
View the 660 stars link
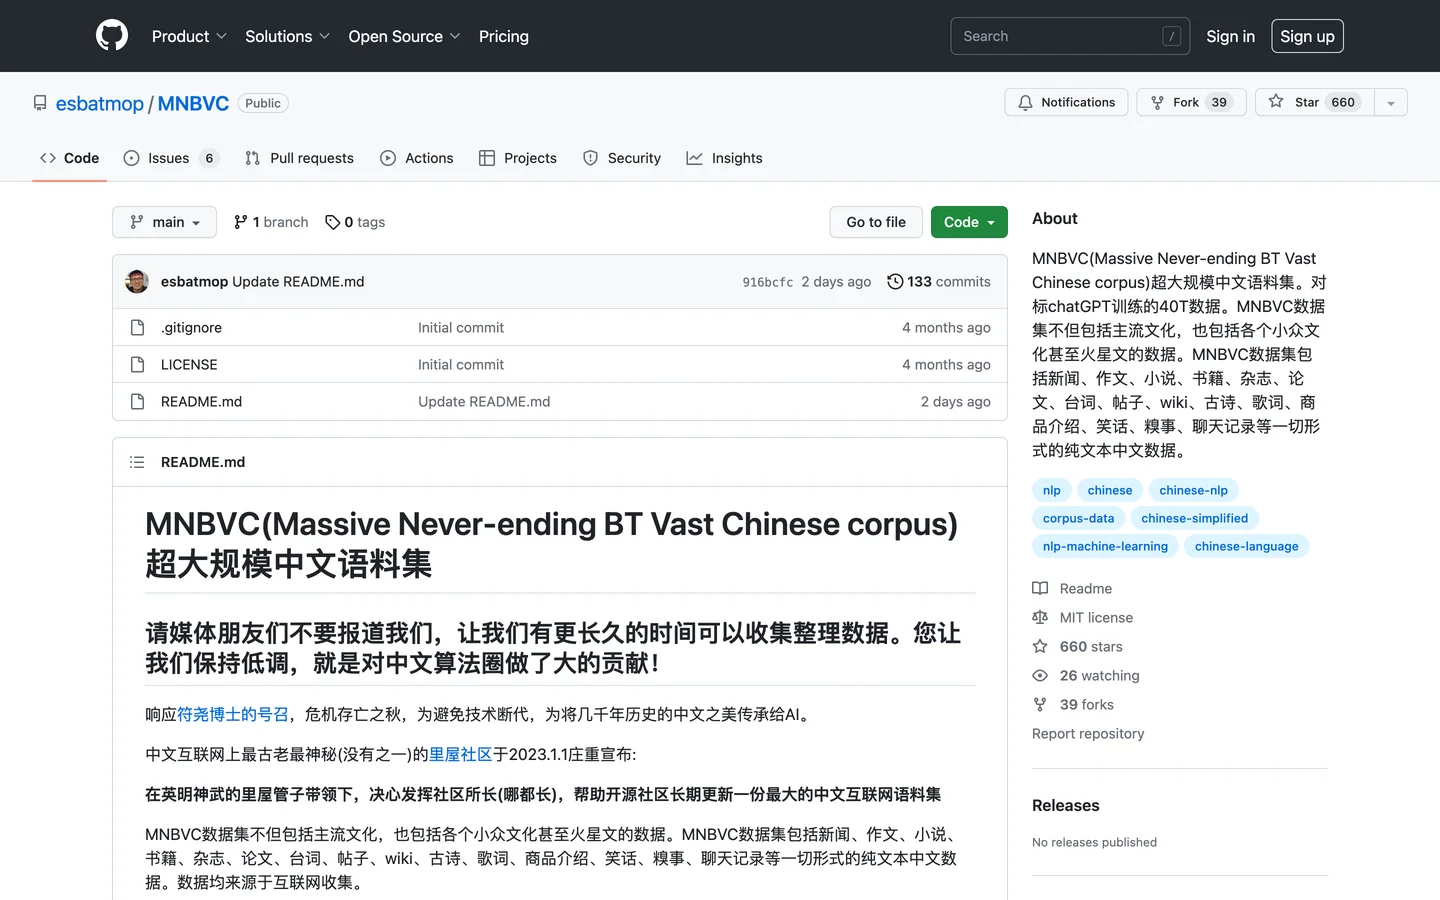(x=1091, y=647)
